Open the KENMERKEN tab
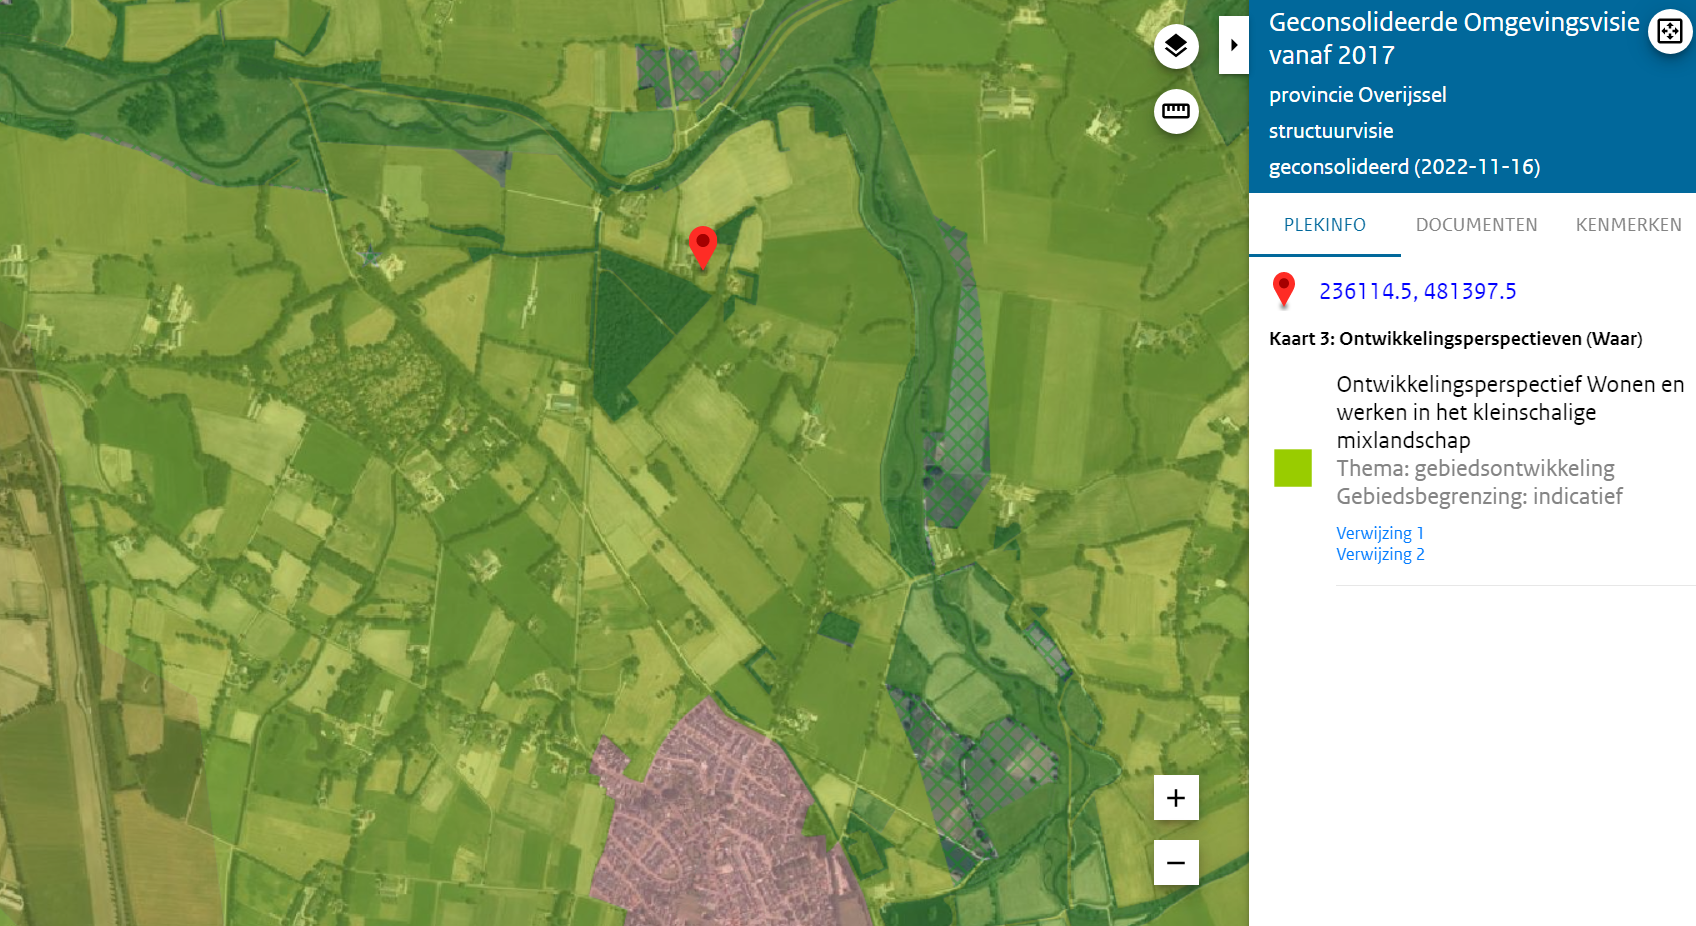 pos(1629,225)
